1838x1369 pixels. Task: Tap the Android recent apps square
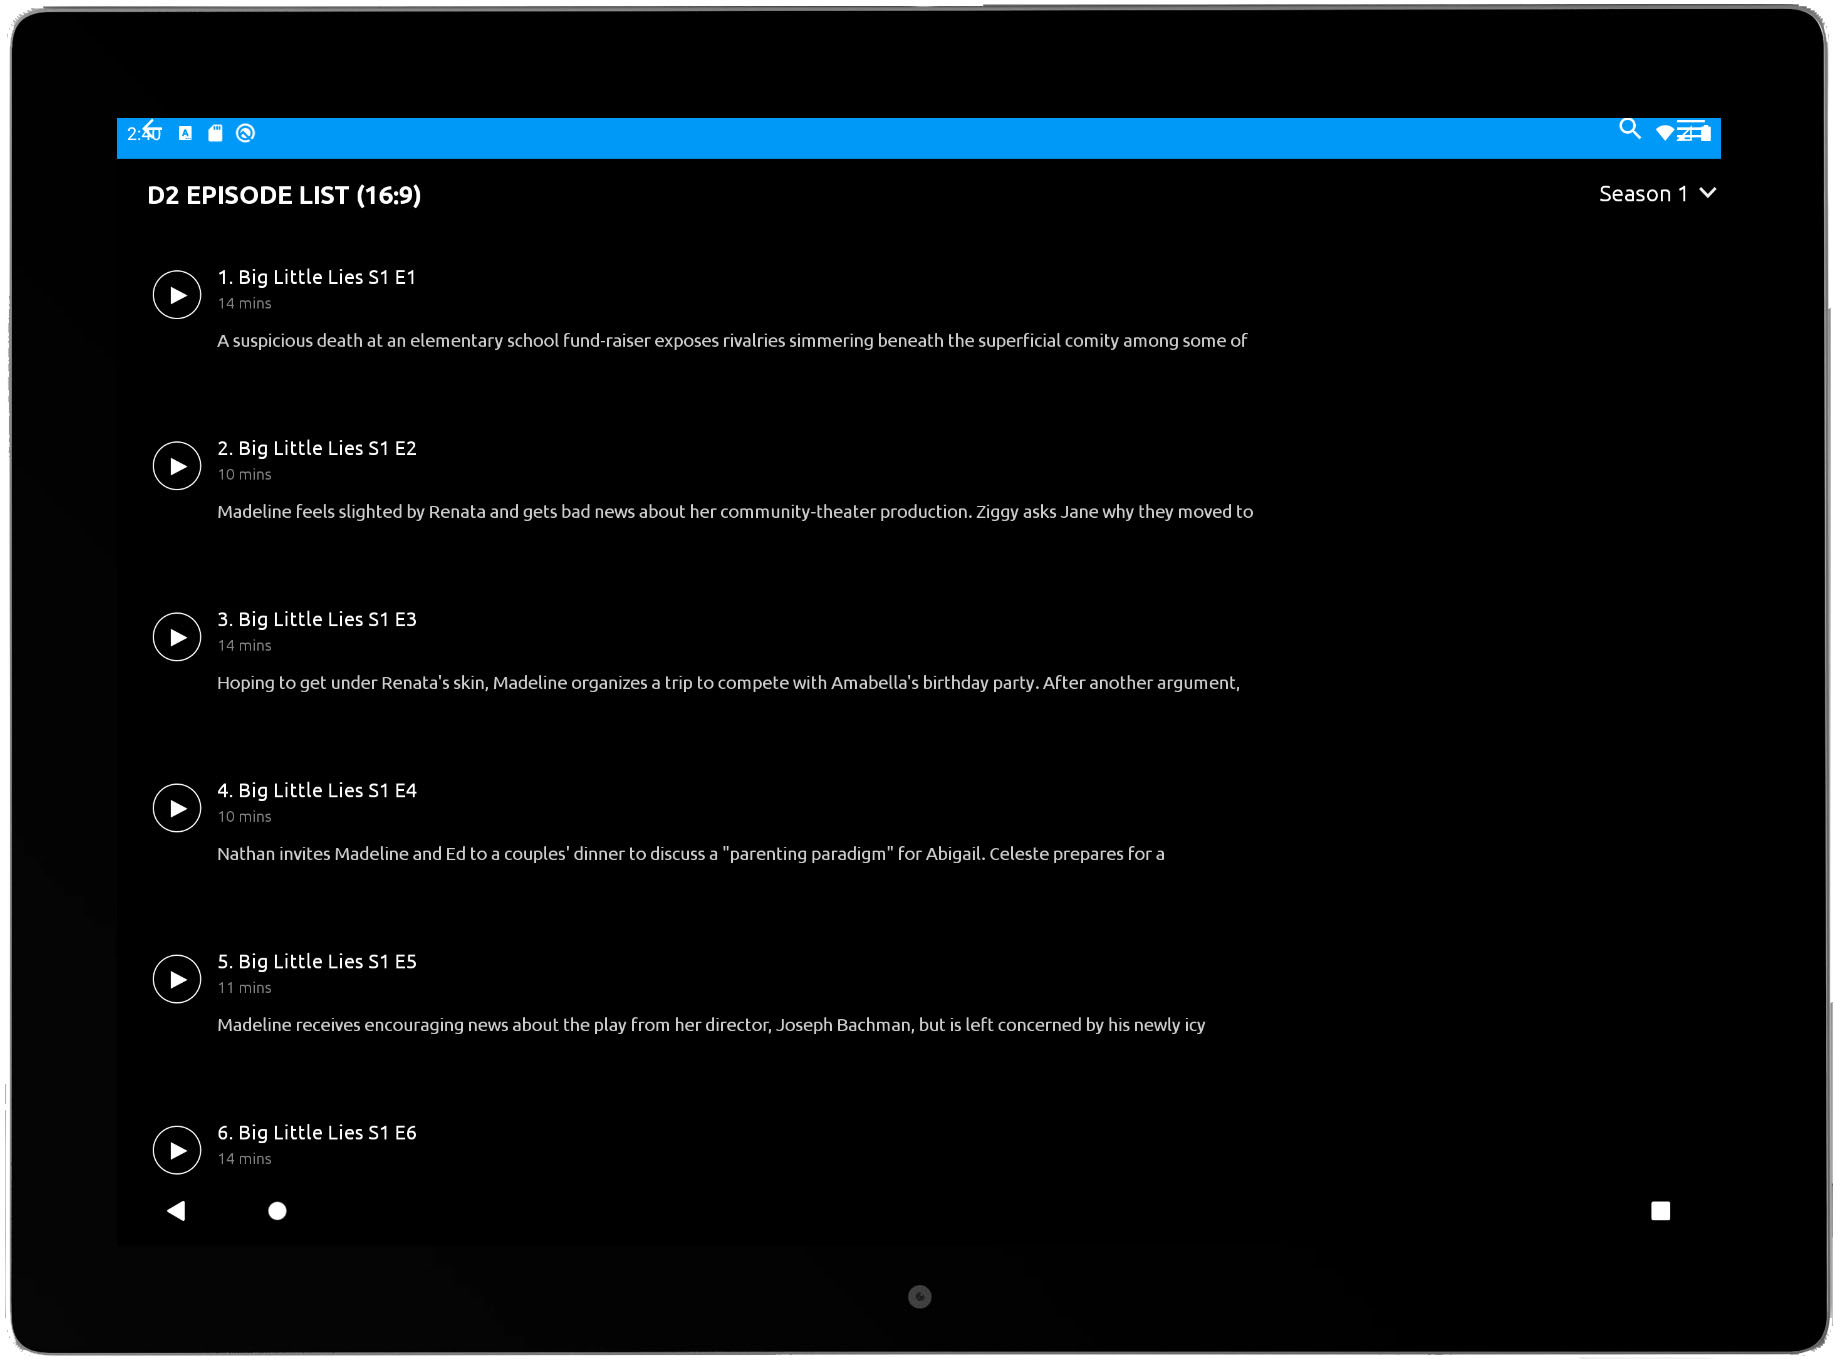[1660, 1211]
